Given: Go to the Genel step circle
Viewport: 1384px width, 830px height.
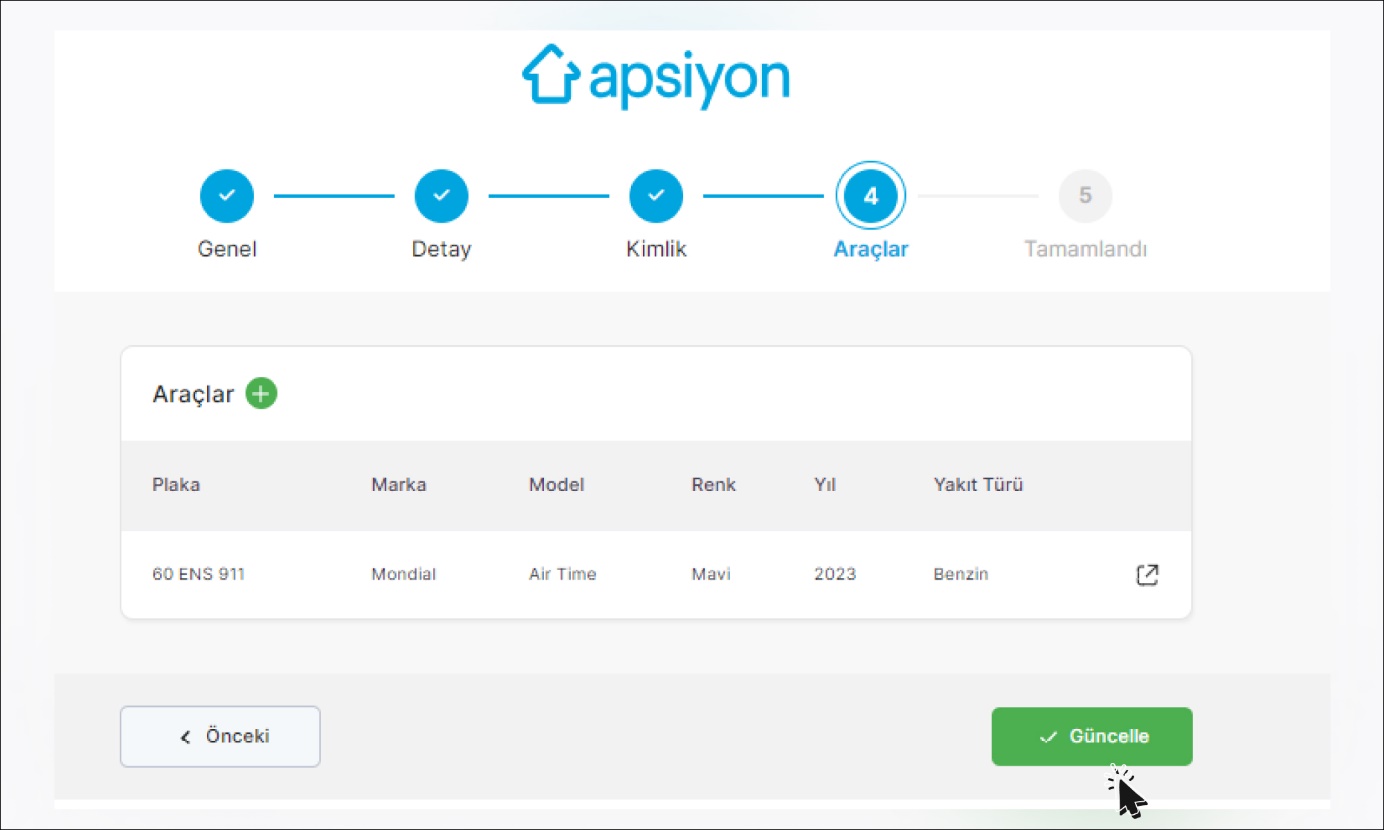Looking at the screenshot, I should [227, 196].
